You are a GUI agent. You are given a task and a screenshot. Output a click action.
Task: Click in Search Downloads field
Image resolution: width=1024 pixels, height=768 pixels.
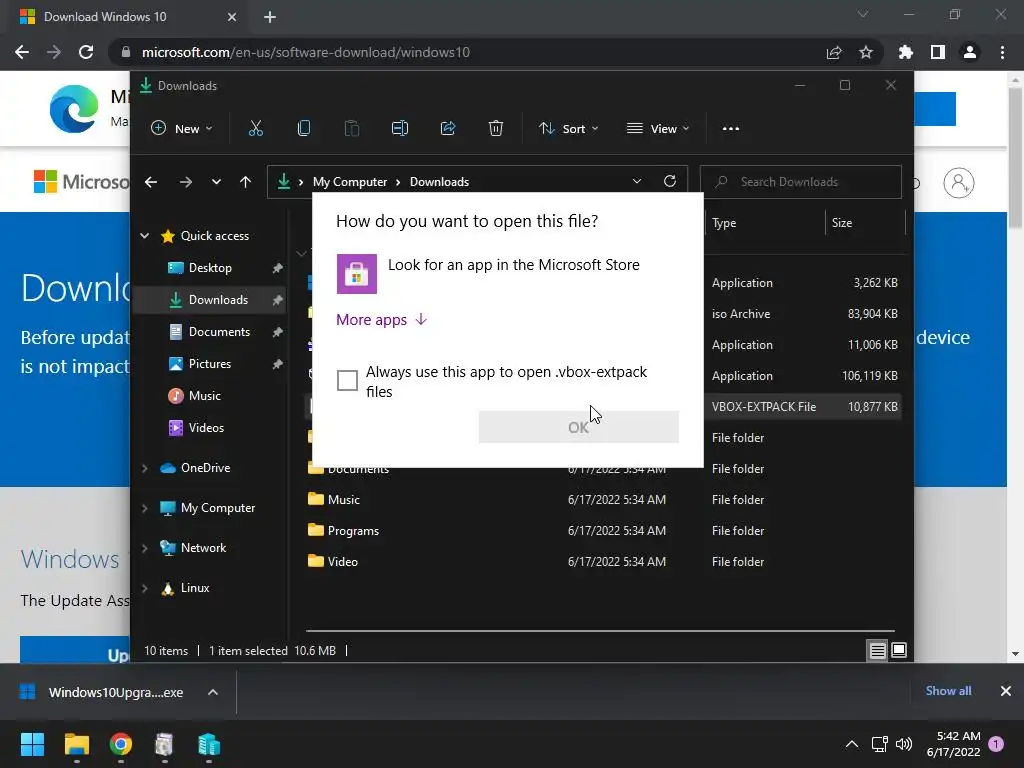[801, 182]
